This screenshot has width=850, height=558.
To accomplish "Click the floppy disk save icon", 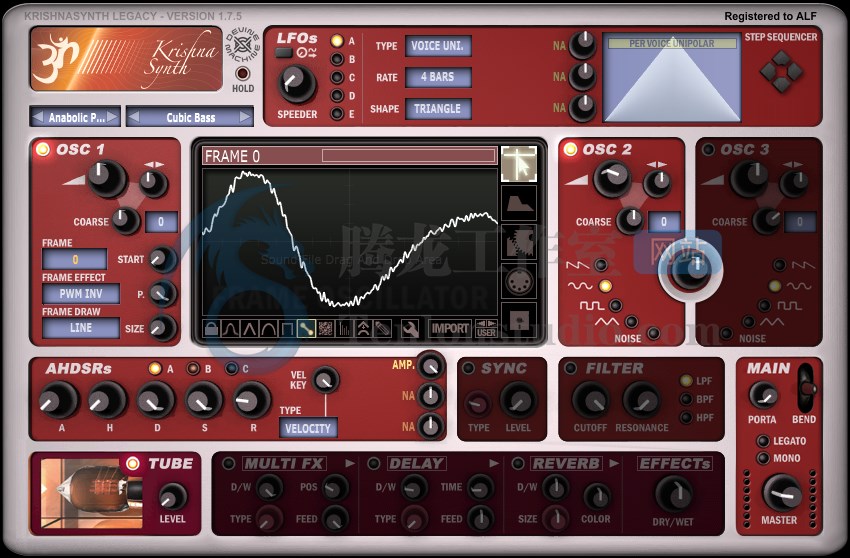I will [519, 320].
